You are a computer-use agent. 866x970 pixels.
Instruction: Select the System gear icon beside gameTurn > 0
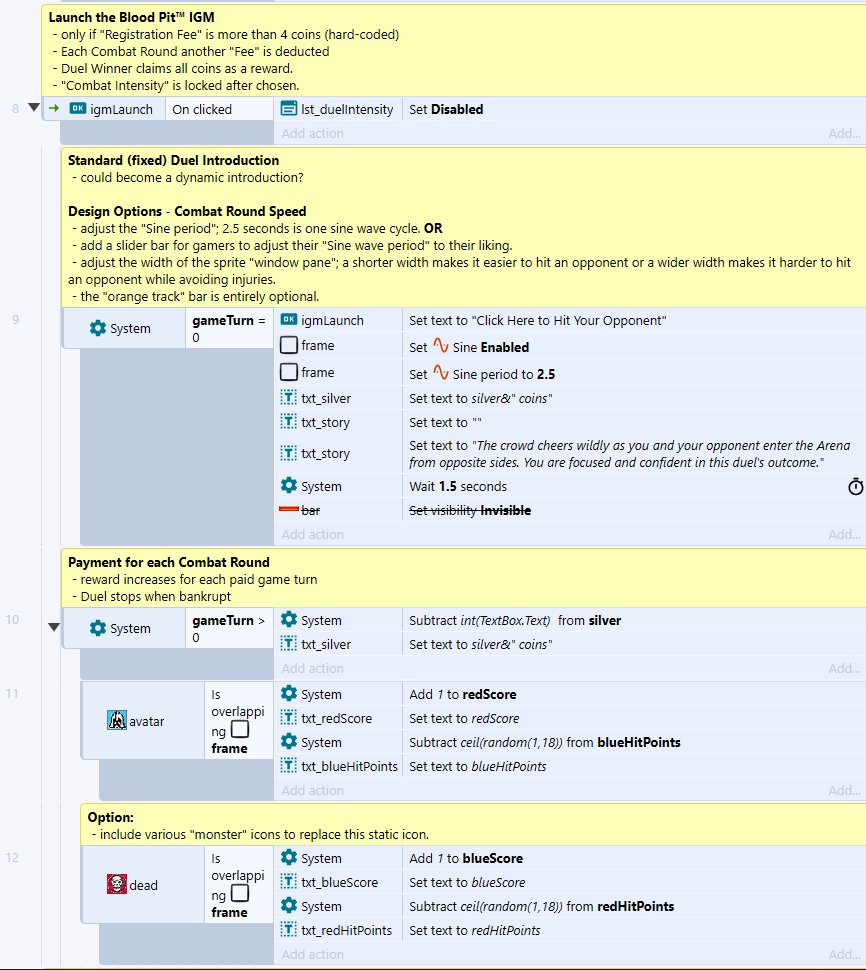coord(98,628)
